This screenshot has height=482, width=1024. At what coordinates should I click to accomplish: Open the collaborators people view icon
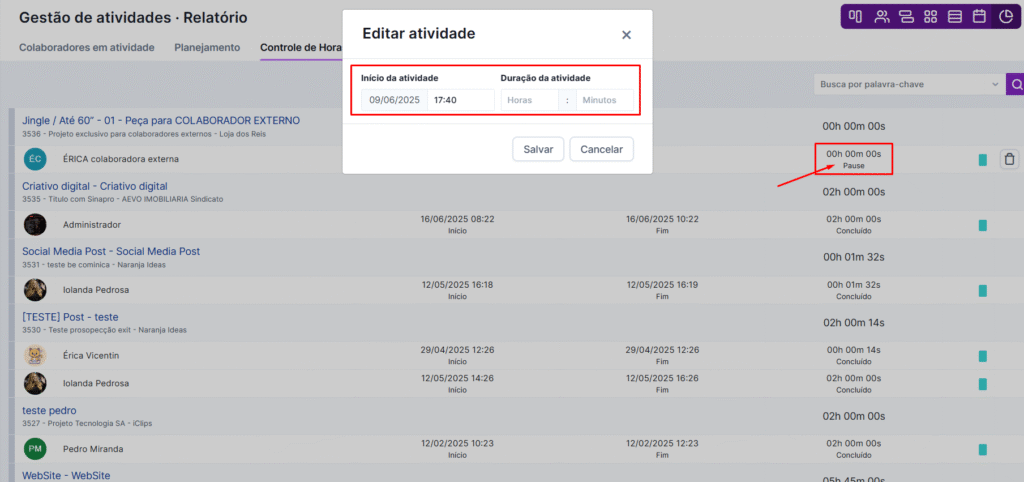882,16
